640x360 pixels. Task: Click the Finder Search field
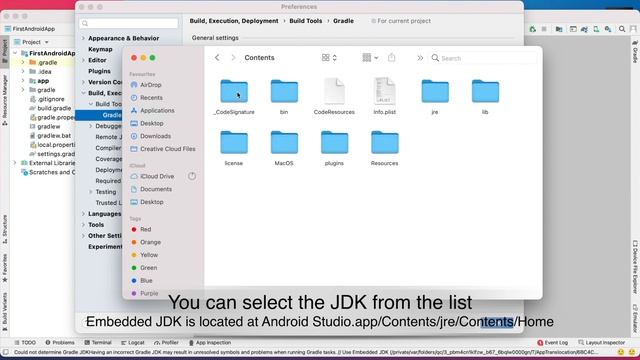(484, 58)
